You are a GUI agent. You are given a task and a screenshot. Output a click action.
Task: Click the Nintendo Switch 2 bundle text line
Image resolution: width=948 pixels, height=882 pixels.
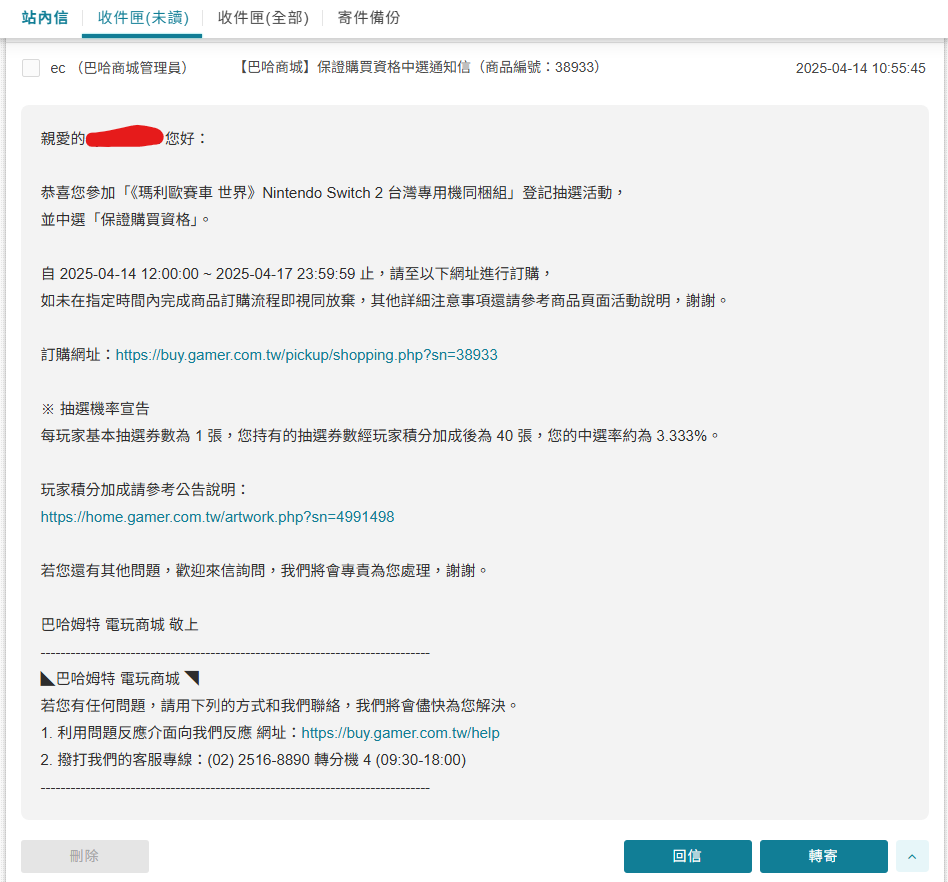(x=333, y=193)
